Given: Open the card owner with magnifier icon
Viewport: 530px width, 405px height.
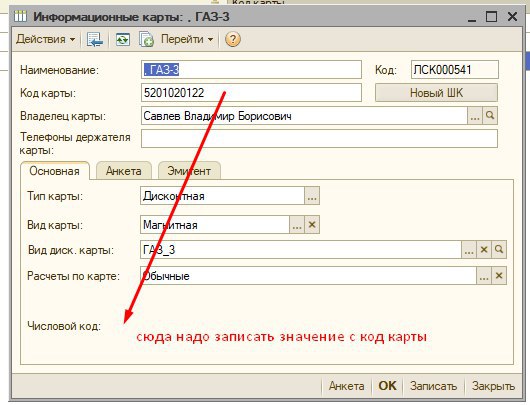Looking at the screenshot, I should pyautogui.click(x=490, y=116).
